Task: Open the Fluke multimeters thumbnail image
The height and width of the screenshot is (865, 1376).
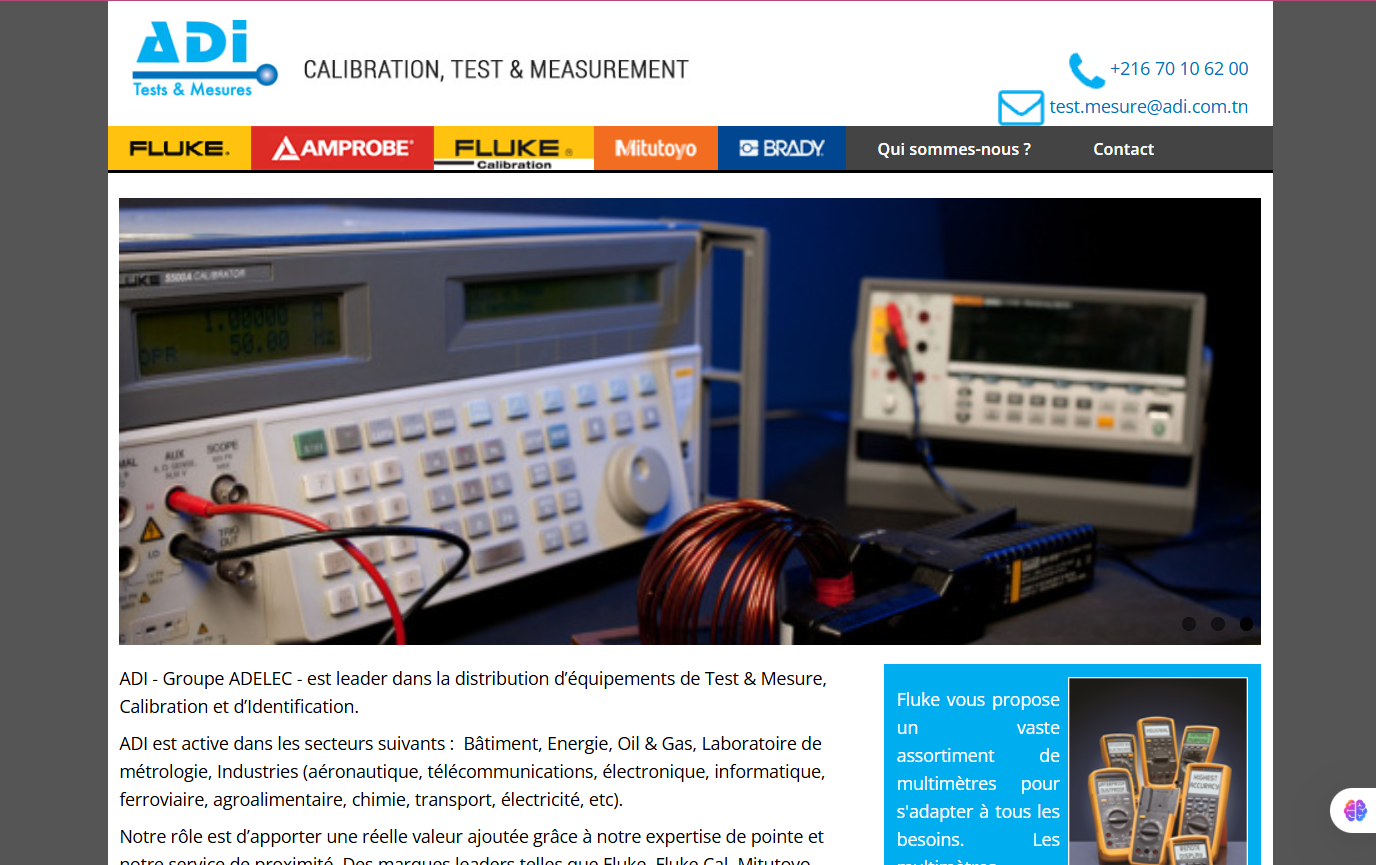Action: point(1157,770)
